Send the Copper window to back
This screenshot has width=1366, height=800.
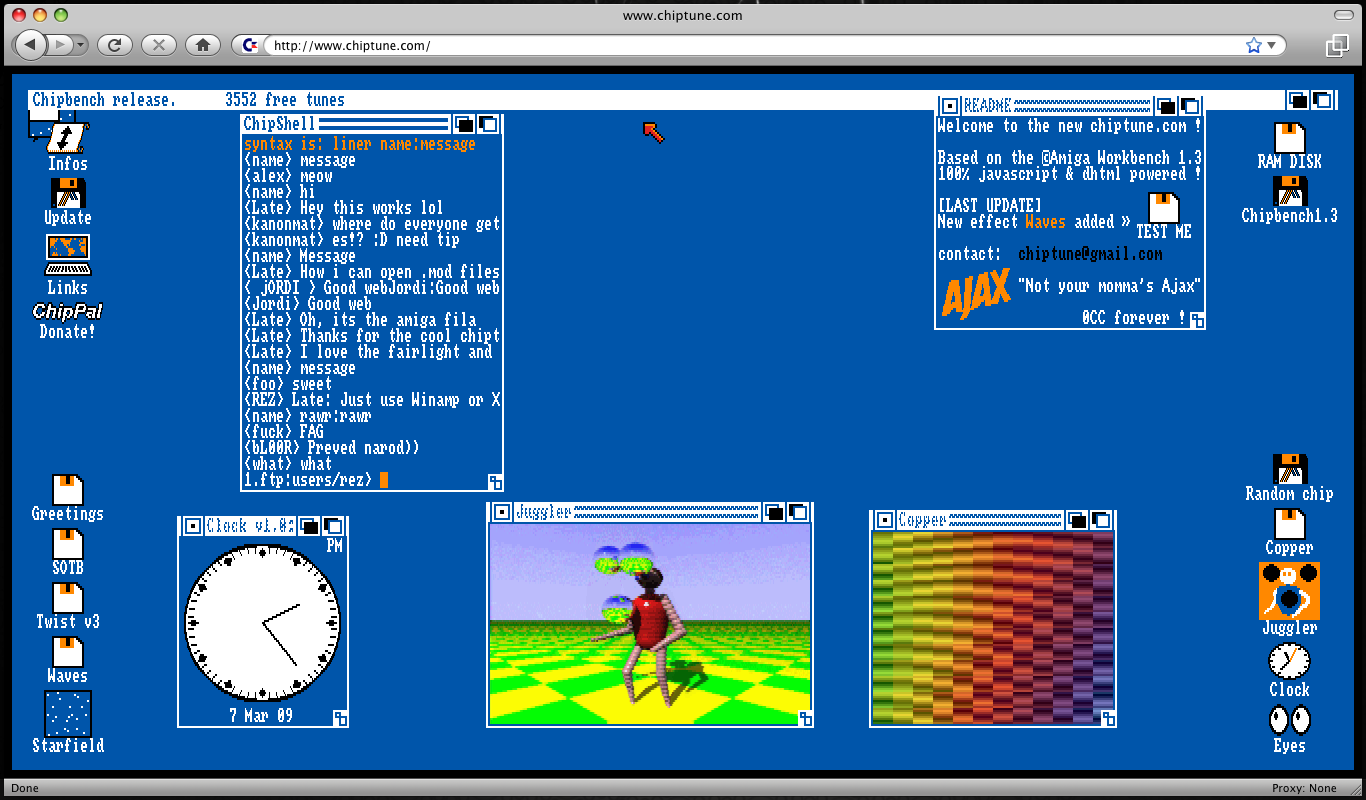click(1077, 520)
